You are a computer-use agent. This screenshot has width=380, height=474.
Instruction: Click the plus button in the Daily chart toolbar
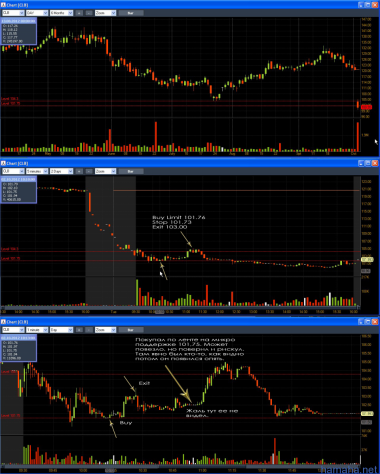(x=79, y=13)
